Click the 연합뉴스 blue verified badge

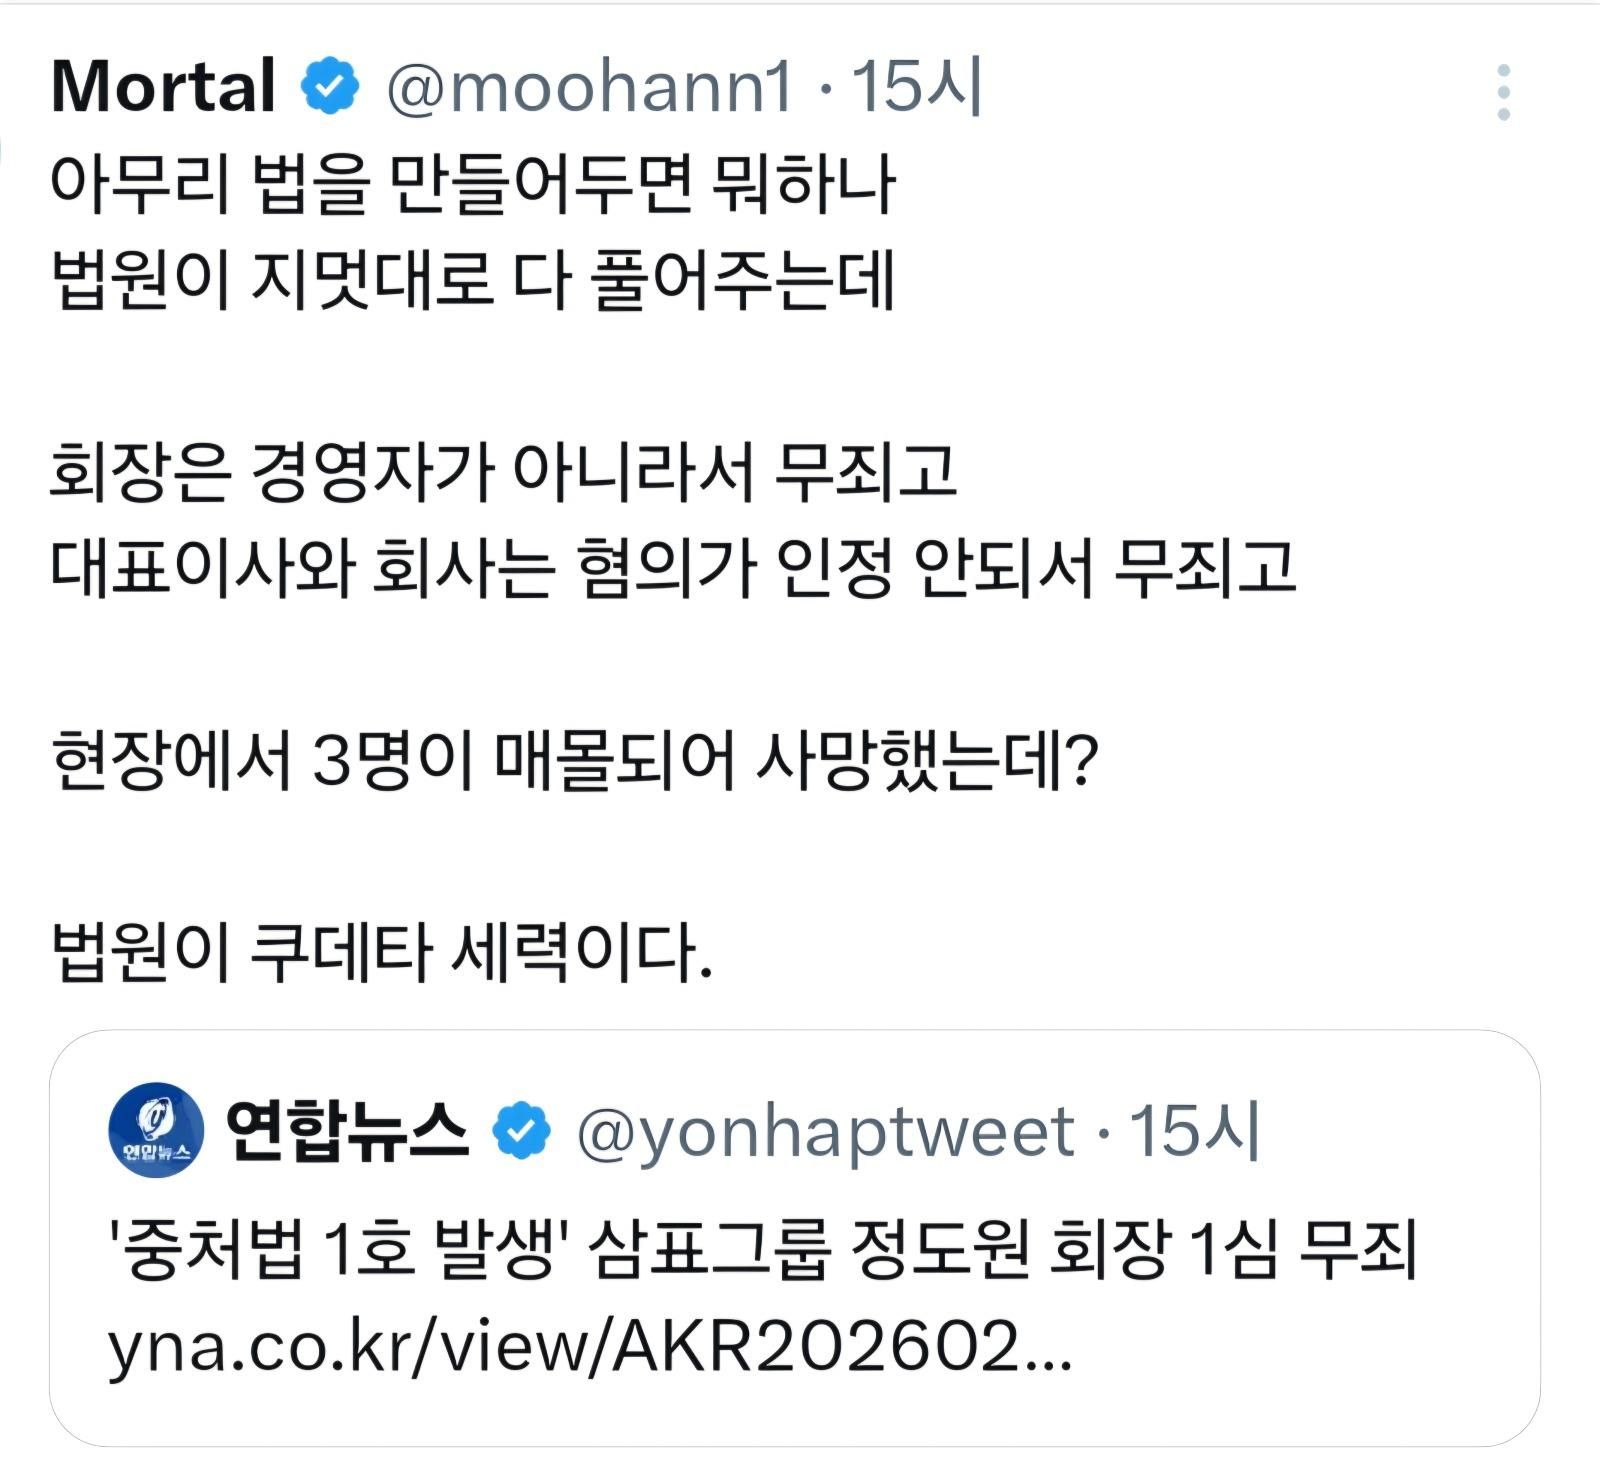(x=522, y=1131)
